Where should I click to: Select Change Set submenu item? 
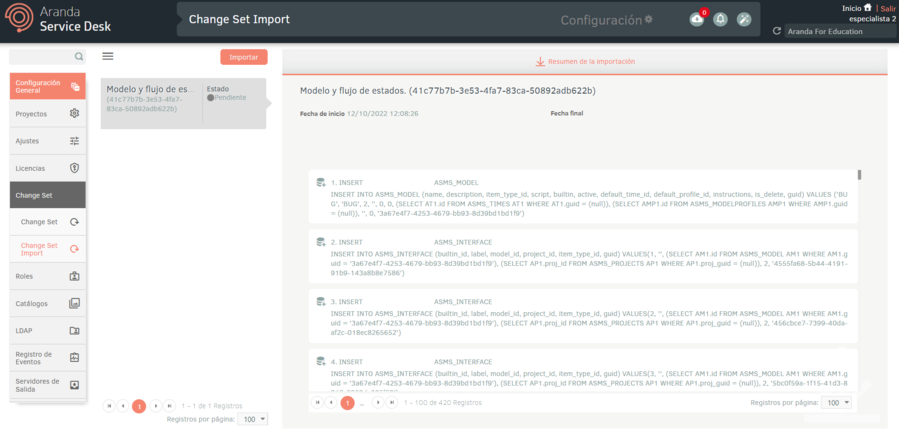click(48, 222)
